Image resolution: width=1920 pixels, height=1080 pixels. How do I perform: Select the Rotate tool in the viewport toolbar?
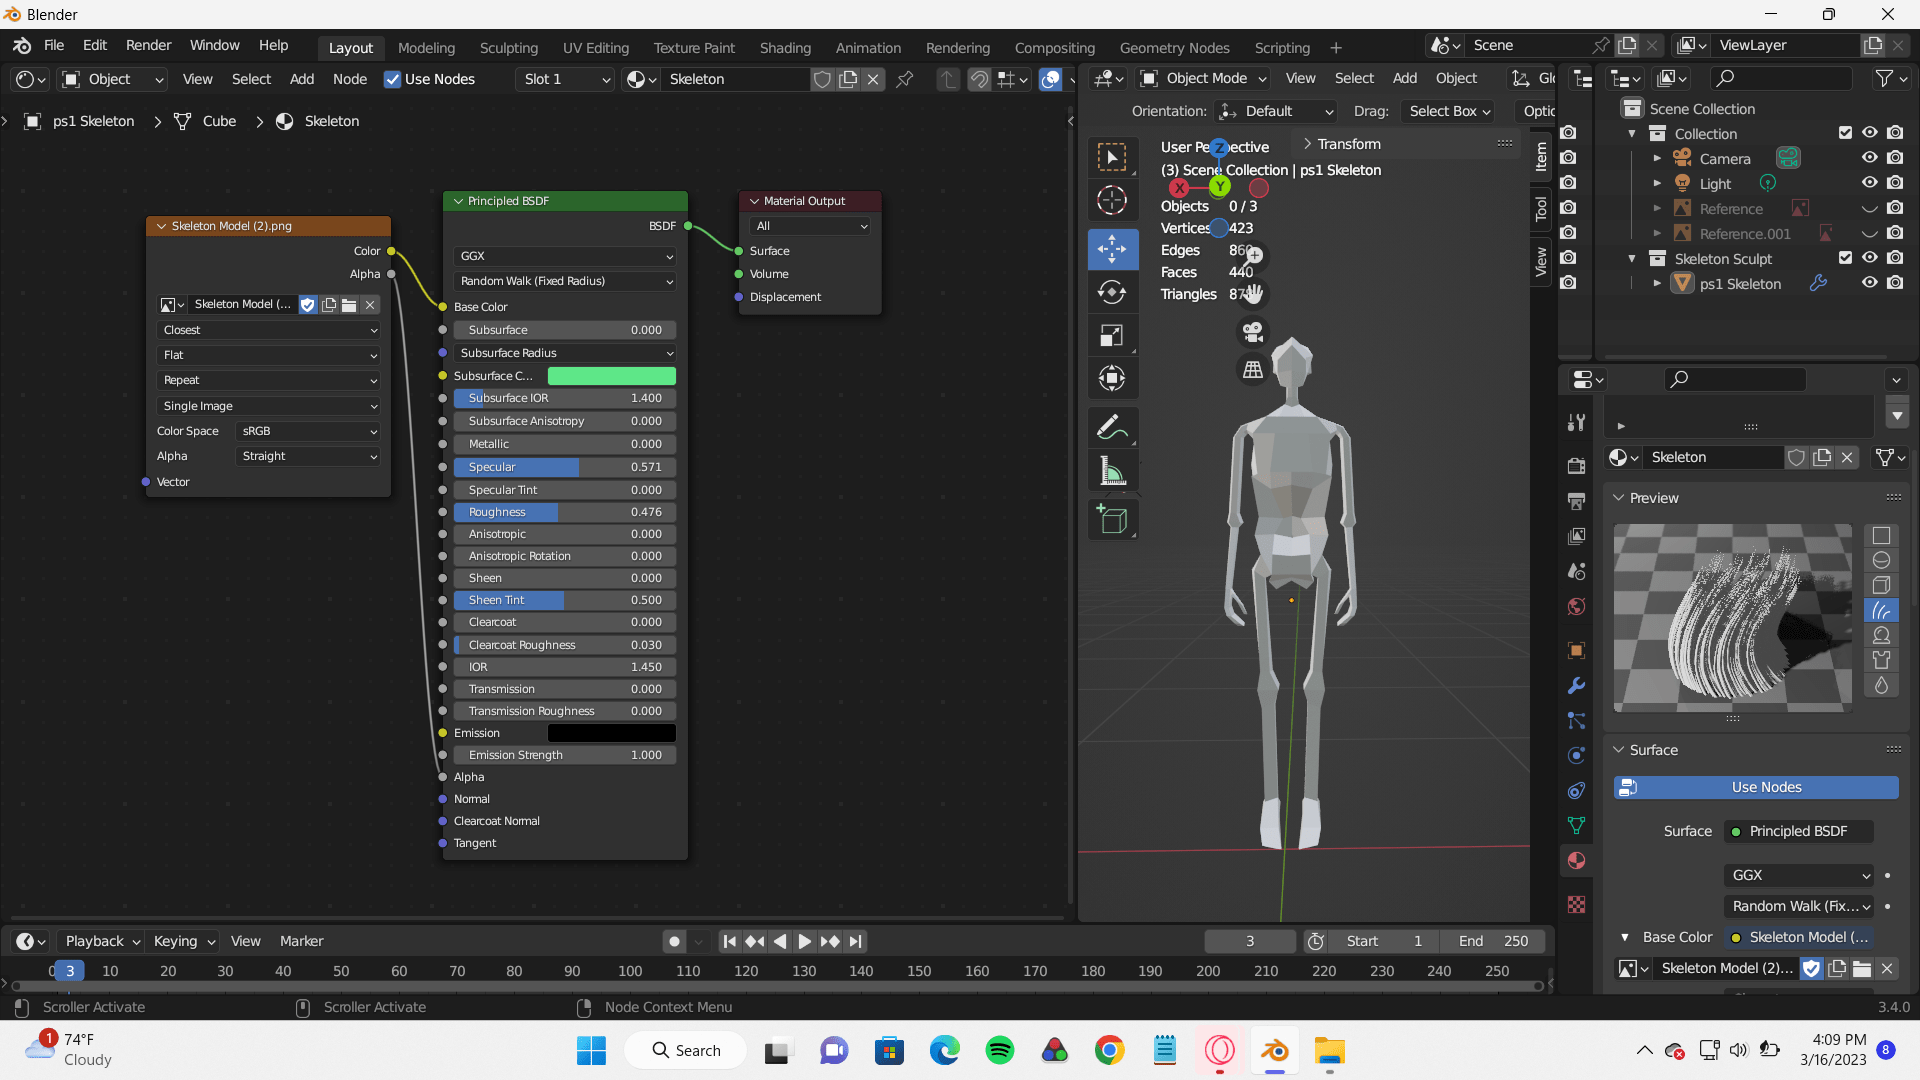tap(1113, 292)
